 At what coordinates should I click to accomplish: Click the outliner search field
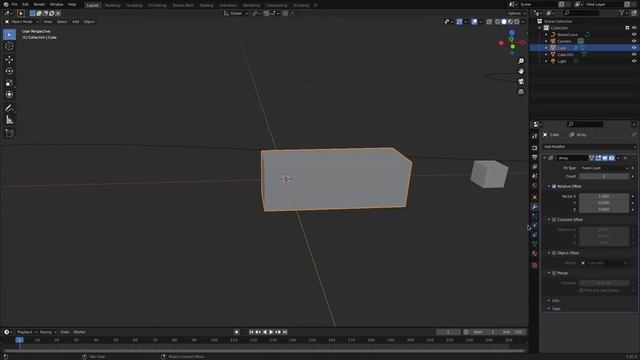pyautogui.click(x=582, y=13)
